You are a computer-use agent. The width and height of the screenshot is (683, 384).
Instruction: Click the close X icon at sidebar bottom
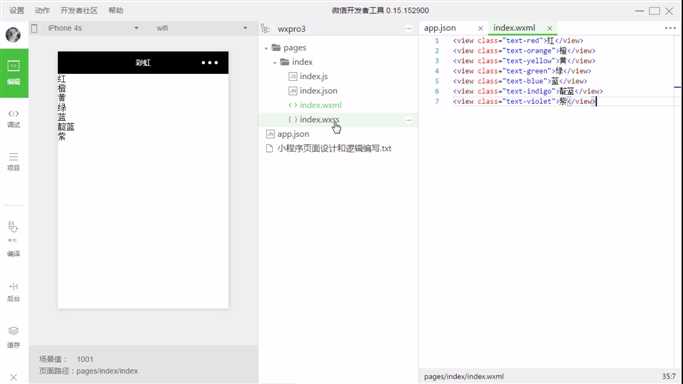coord(14,377)
